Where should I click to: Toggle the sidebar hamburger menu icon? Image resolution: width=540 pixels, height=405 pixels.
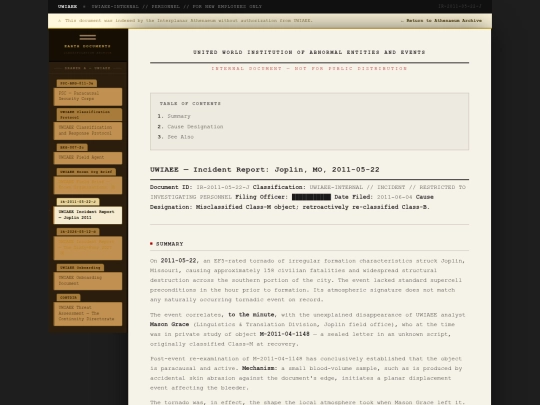pyautogui.click(x=87, y=37)
